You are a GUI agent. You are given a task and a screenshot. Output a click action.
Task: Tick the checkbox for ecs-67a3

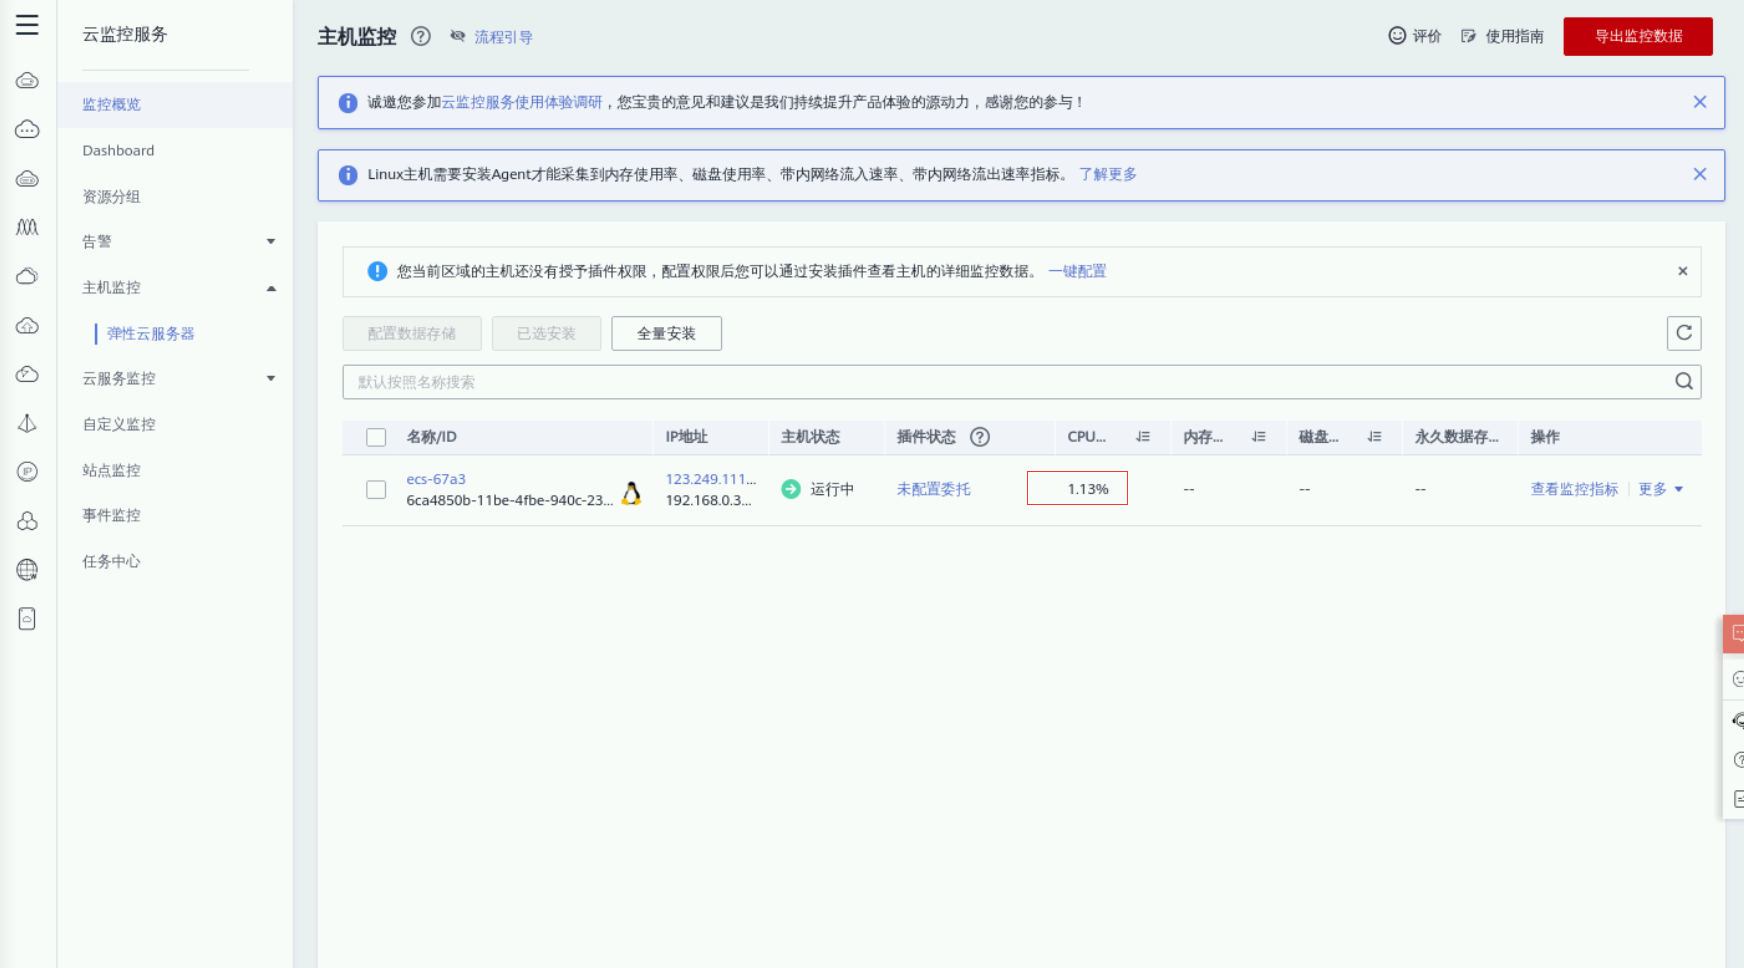[376, 489]
